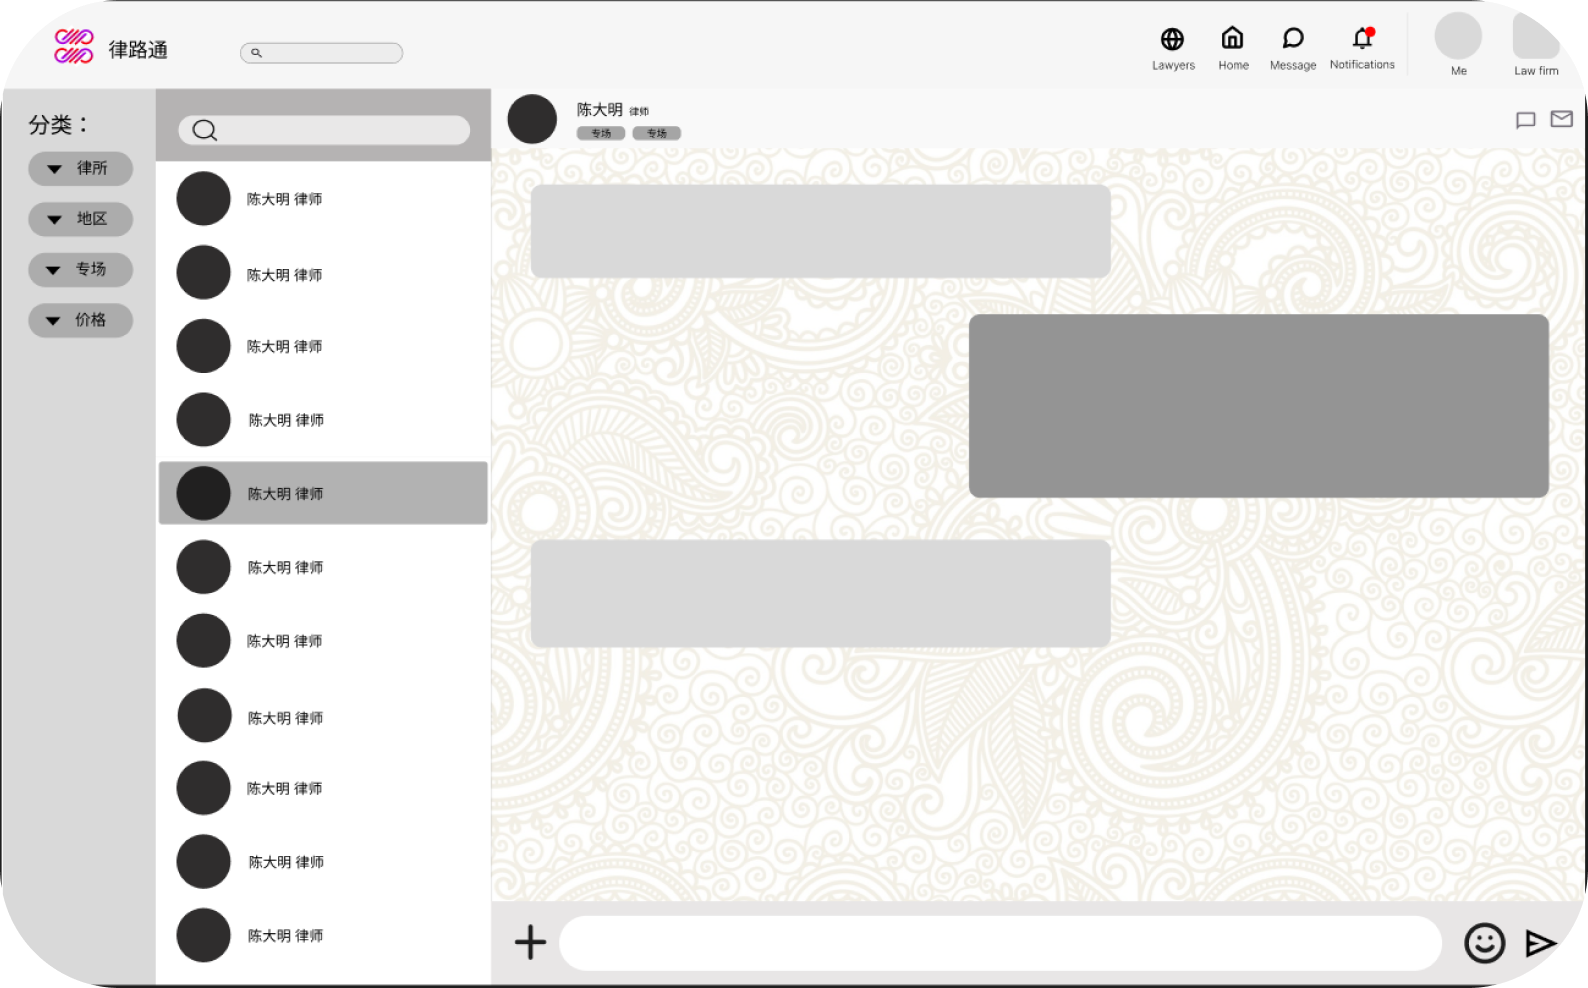Click the envelope mail icon in chat header
The height and width of the screenshot is (988, 1588).
1561,119
